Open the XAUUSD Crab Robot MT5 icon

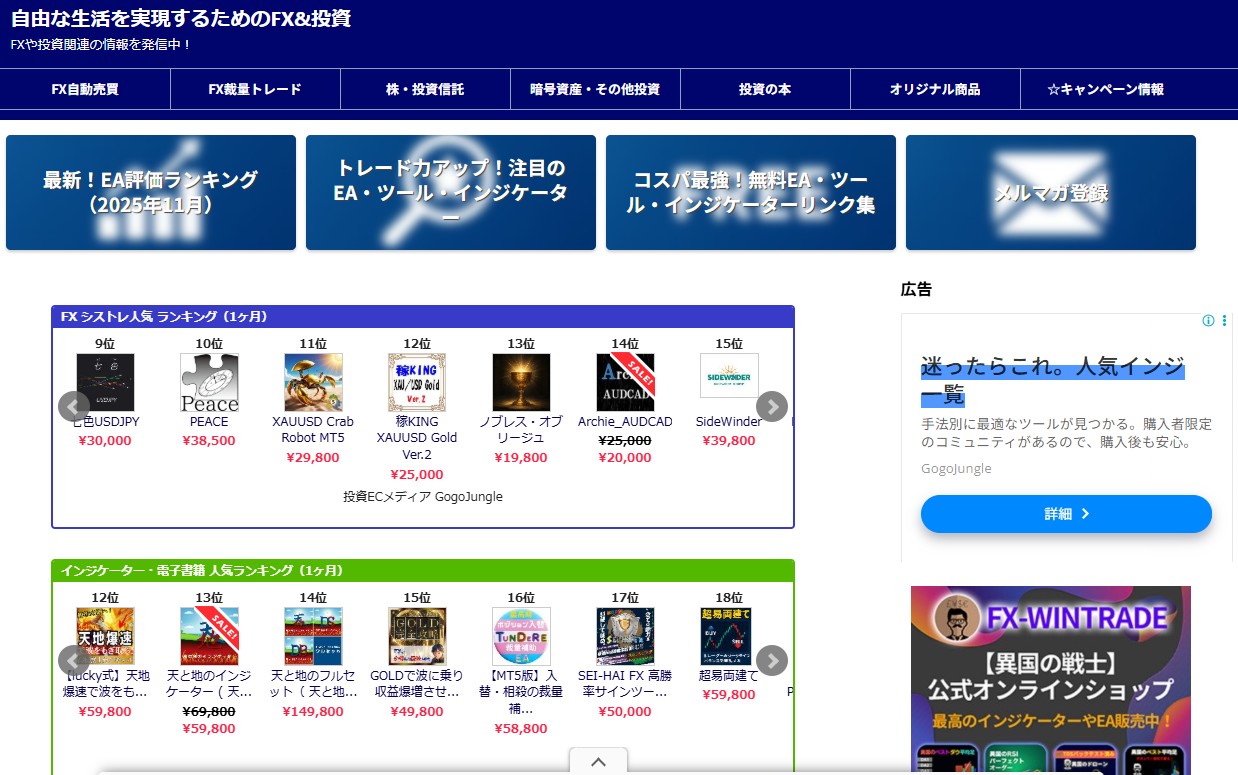click(x=313, y=382)
